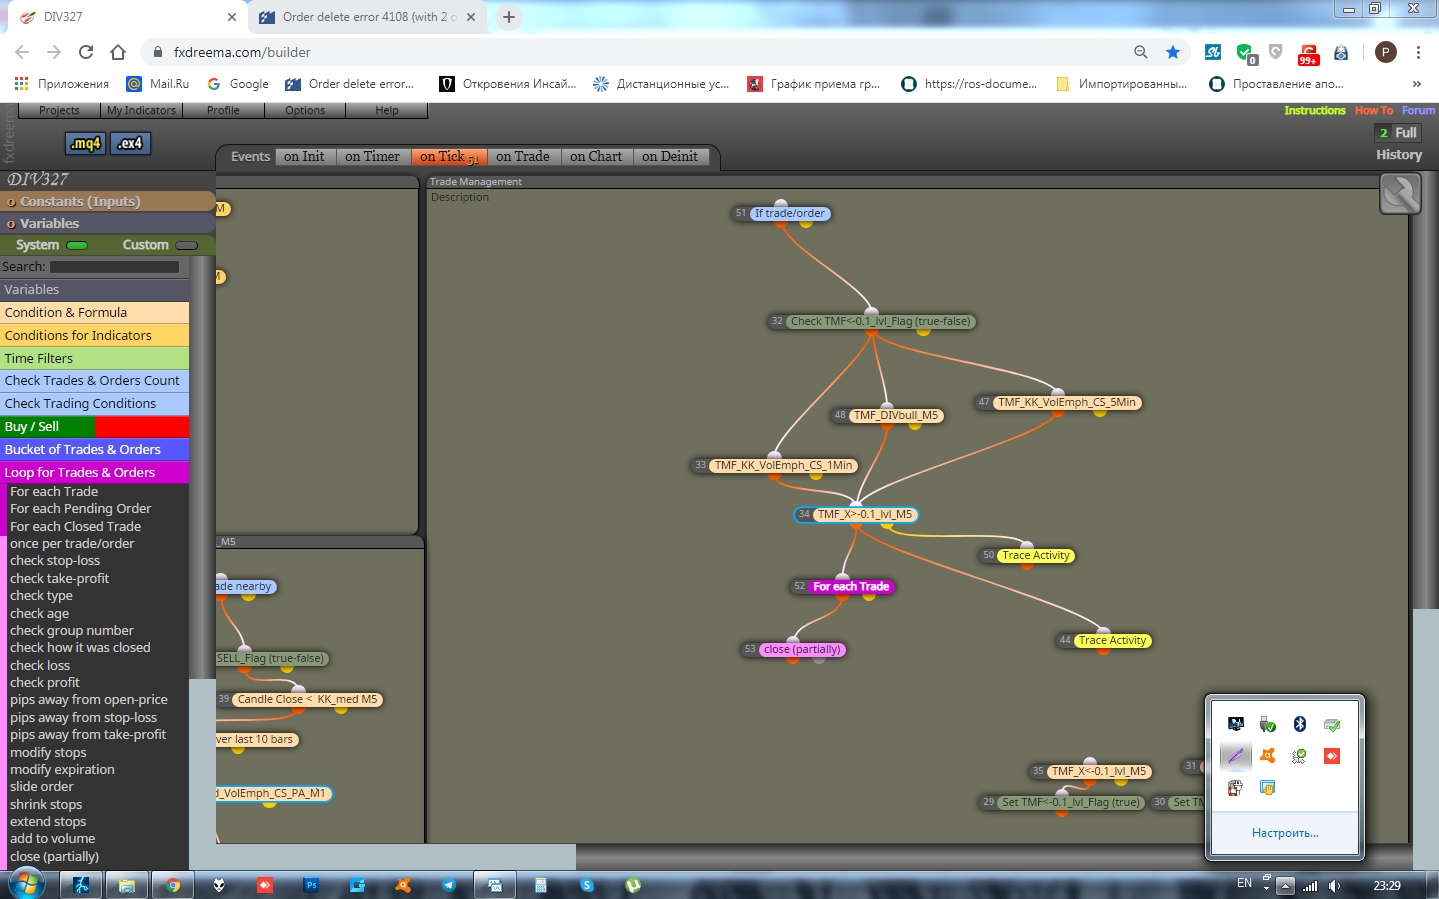Bookmark this page with the star icon
The width and height of the screenshot is (1439, 899).
(x=1173, y=52)
